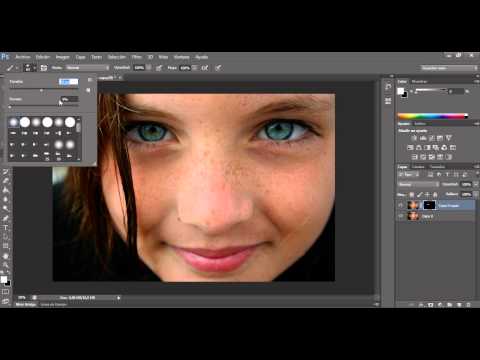Viewport: 480px width, 360px height.
Task: Toggle lock image pixels brush icon
Action: click(419, 194)
